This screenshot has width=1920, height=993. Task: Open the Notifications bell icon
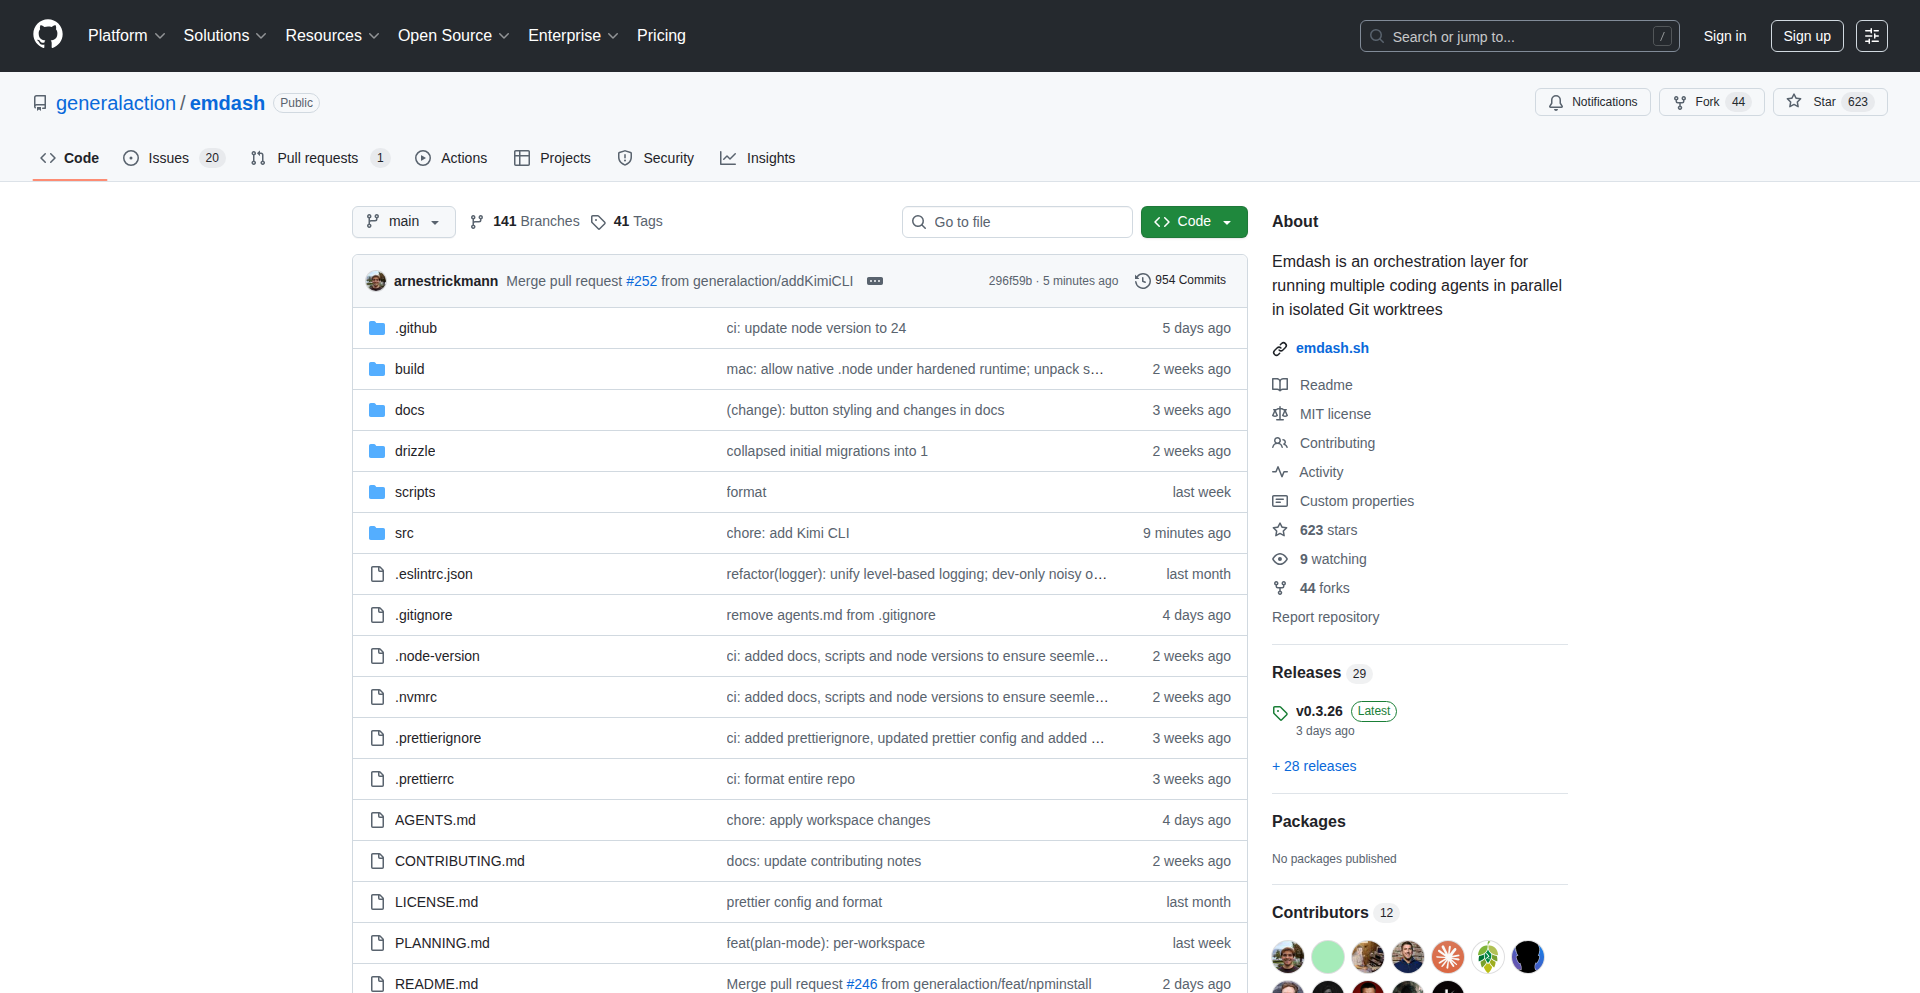coord(1557,102)
